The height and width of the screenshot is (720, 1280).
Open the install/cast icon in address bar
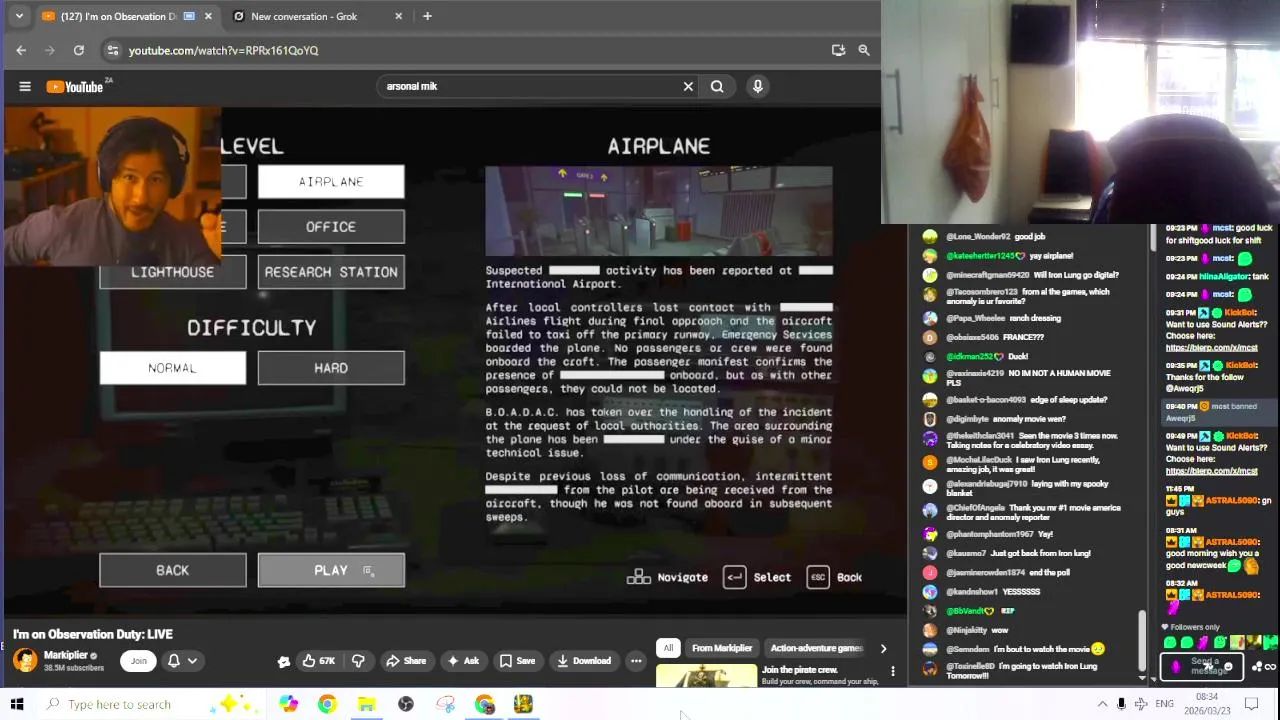[x=838, y=50]
